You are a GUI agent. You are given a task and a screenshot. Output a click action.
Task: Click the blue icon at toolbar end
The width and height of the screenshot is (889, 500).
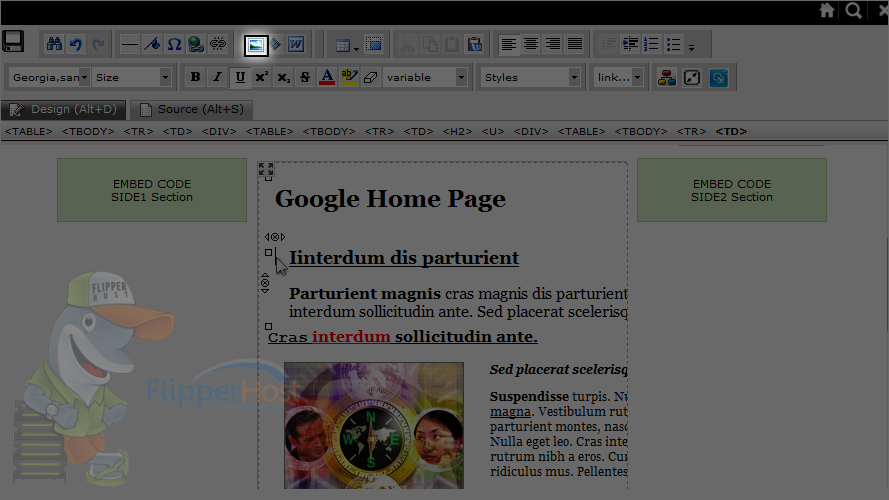click(x=718, y=77)
